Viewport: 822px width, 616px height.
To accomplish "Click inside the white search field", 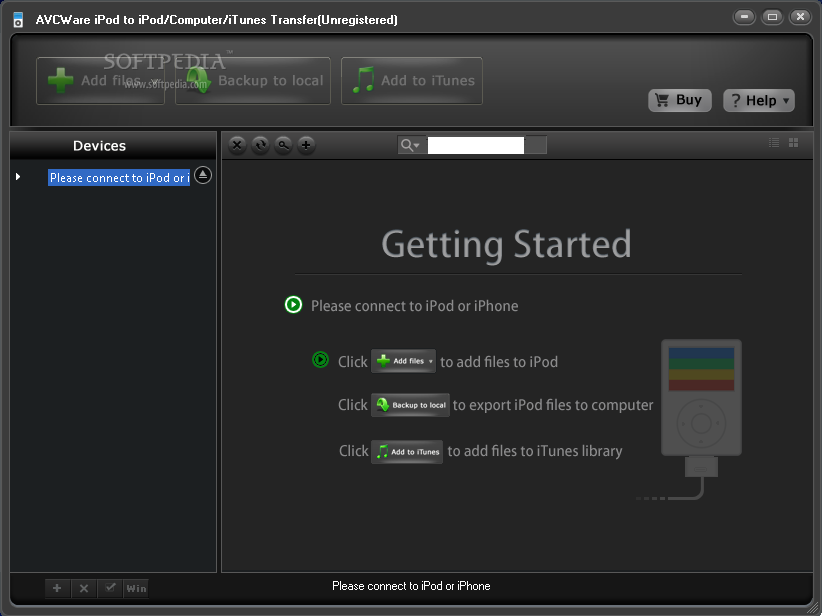I will coord(475,145).
